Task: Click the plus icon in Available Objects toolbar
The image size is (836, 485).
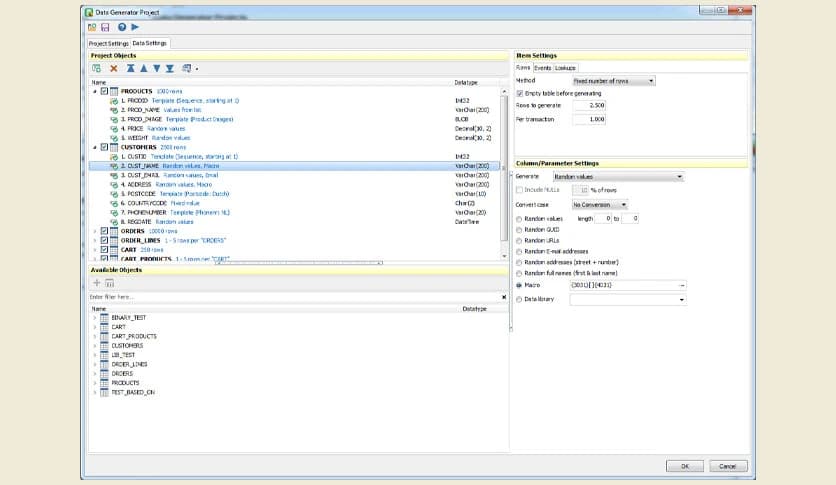Action: (97, 282)
